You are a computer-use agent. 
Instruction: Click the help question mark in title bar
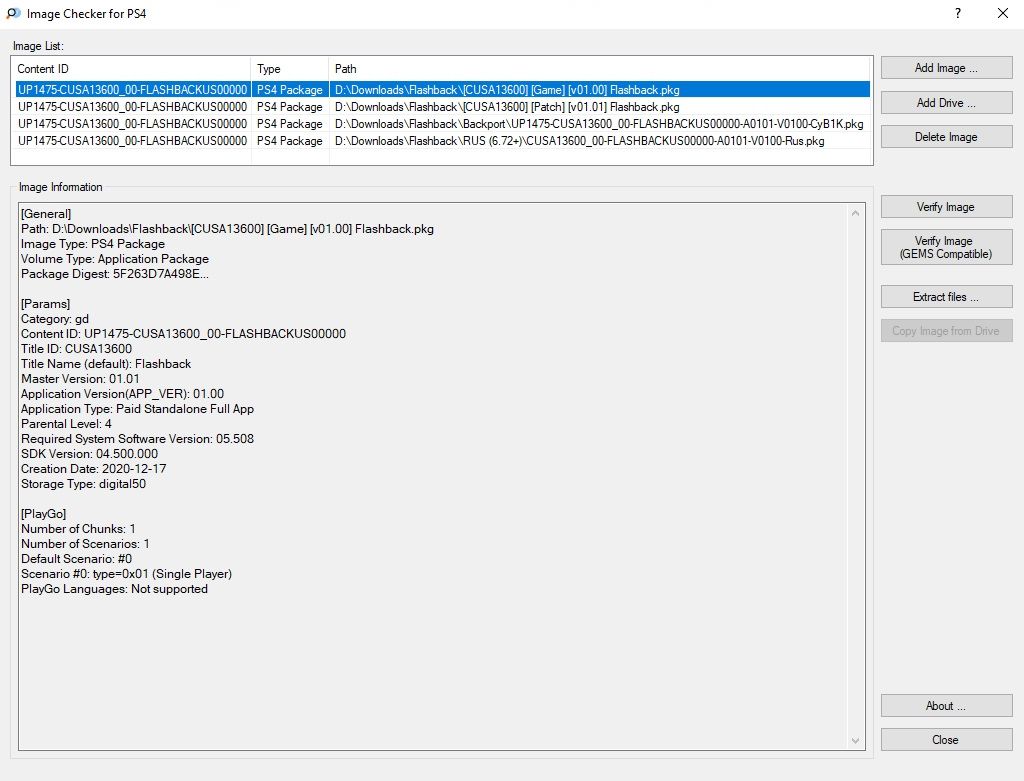pos(957,13)
